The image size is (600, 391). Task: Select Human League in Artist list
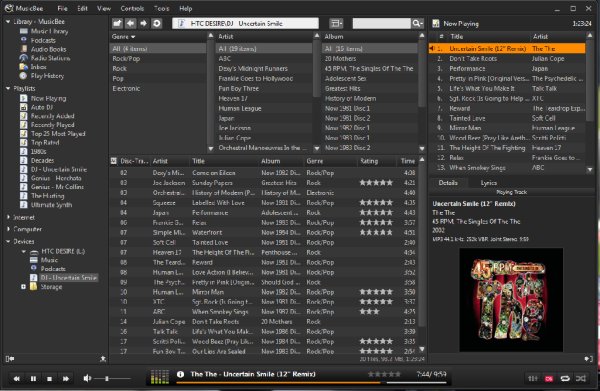240,108
